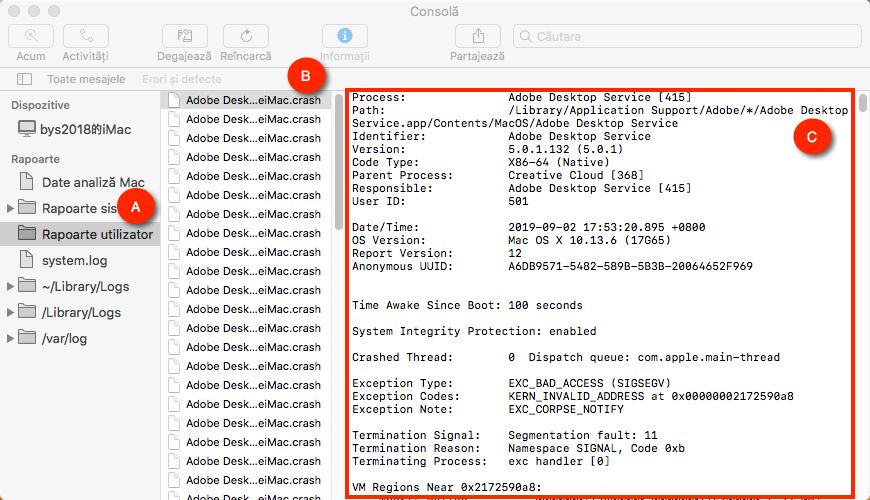
Task: Click the Date analiză Mac document icon
Action: coord(26,181)
